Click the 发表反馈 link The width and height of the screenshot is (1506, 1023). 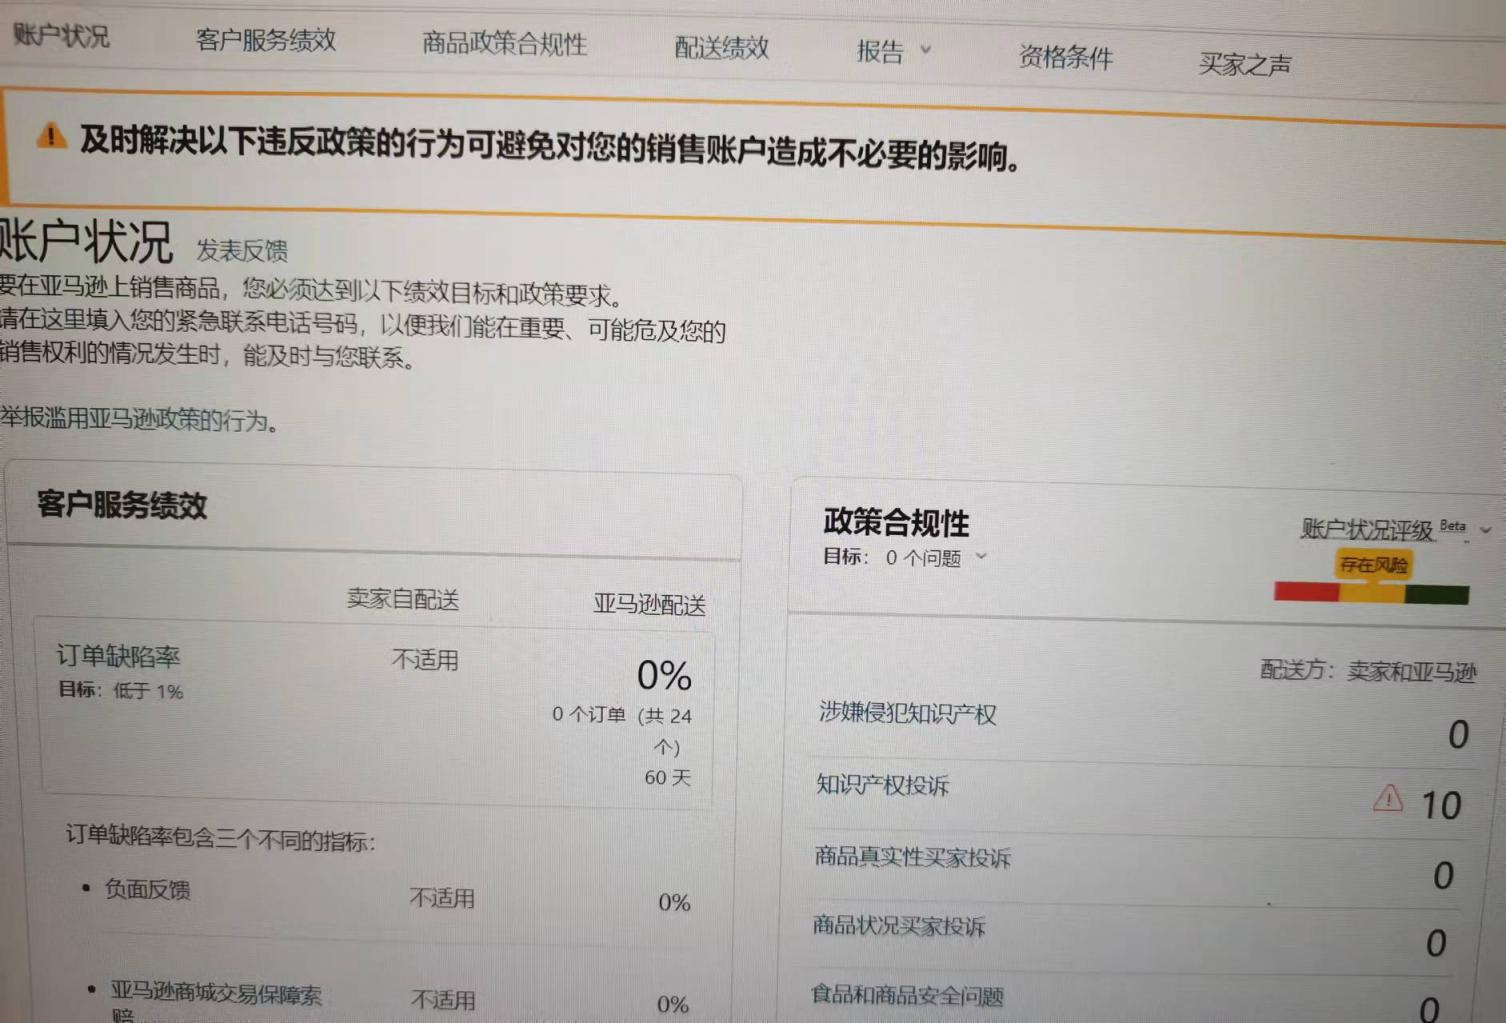coord(242,250)
